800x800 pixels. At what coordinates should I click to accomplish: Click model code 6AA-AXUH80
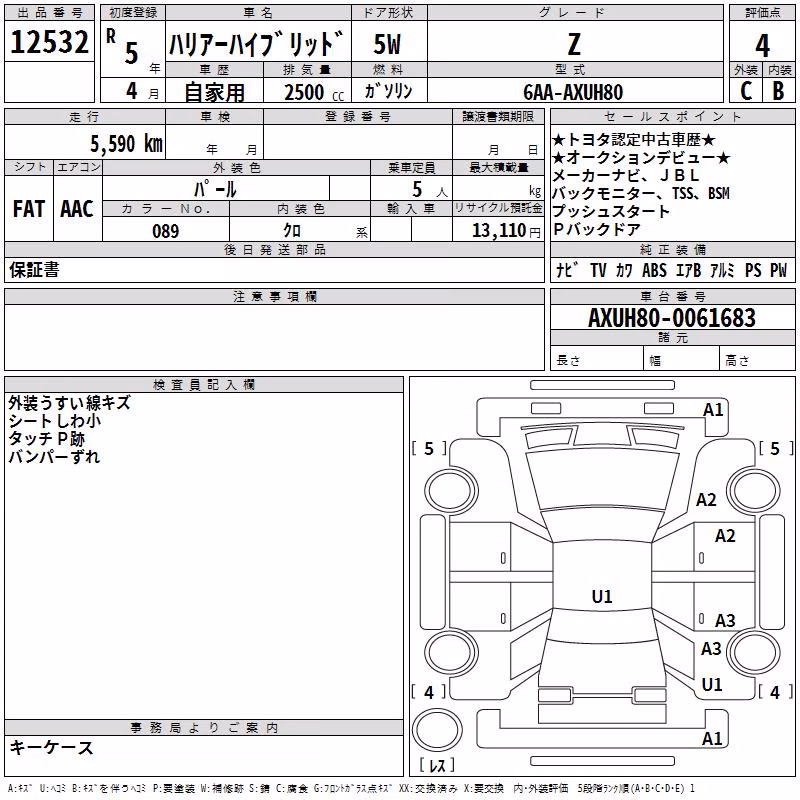coord(573,92)
